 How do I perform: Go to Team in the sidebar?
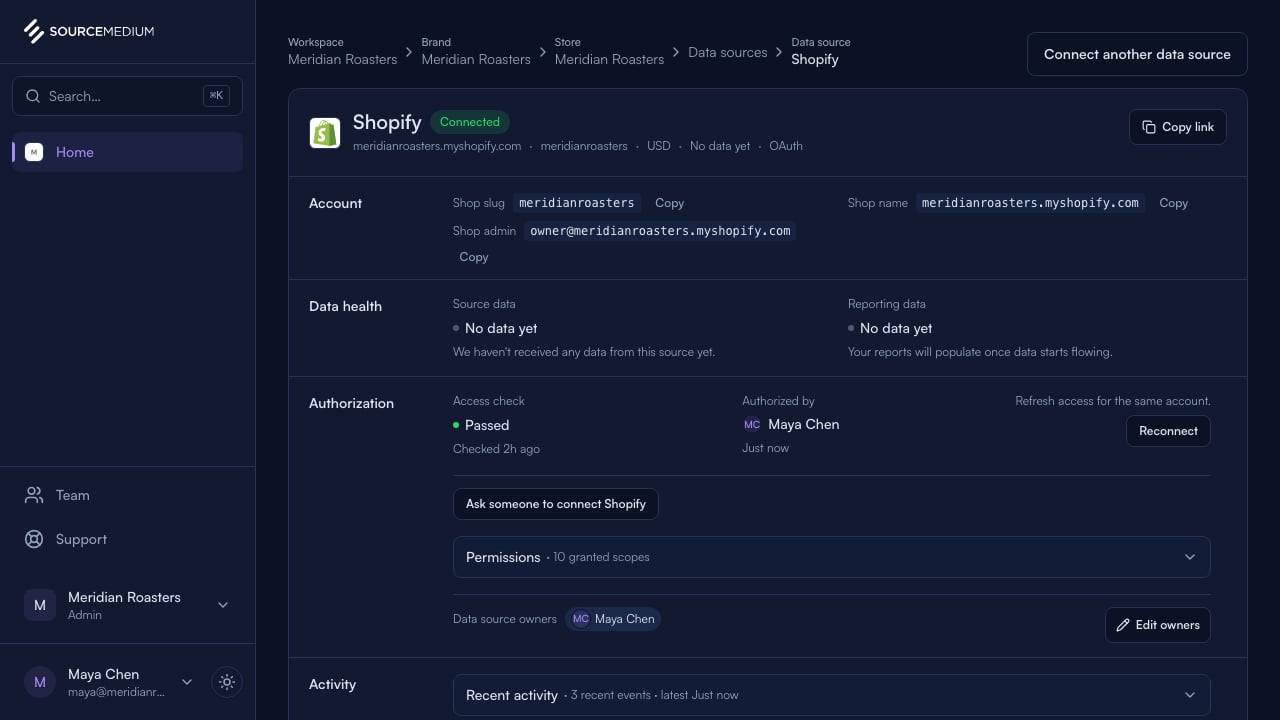(x=127, y=495)
